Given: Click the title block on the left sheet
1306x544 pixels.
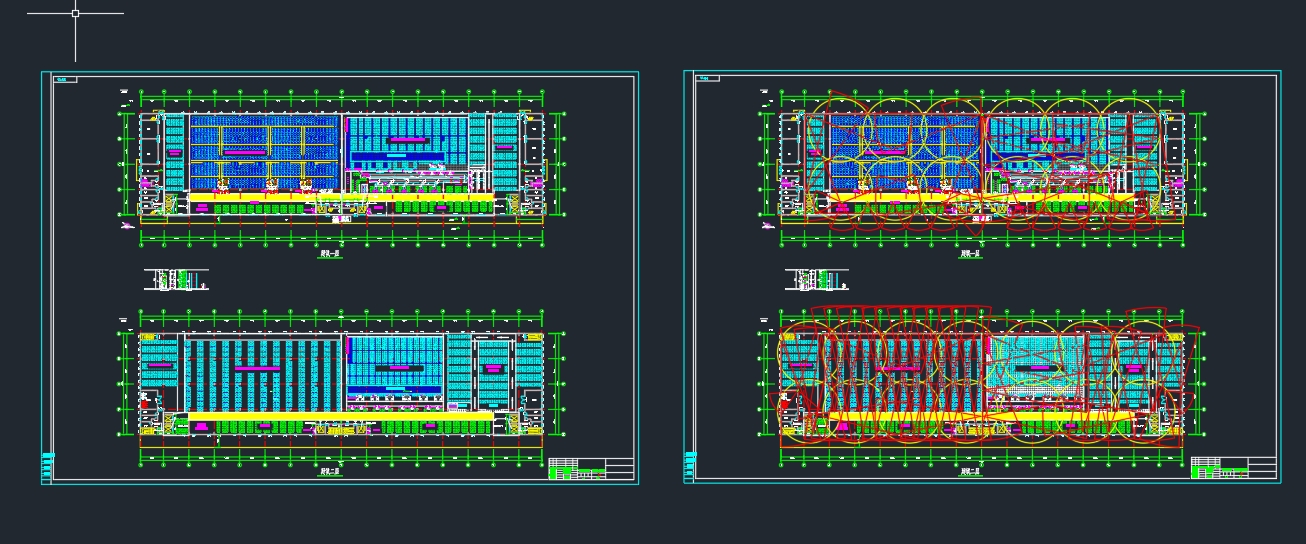Looking at the screenshot, I should click(x=591, y=469).
